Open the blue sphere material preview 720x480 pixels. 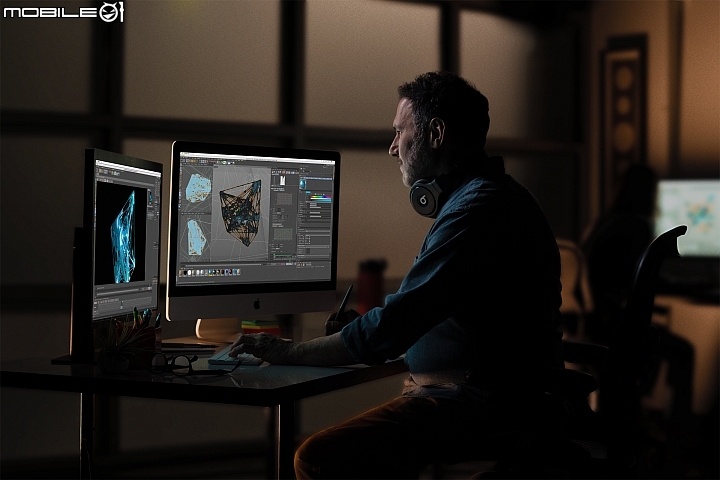point(303,184)
